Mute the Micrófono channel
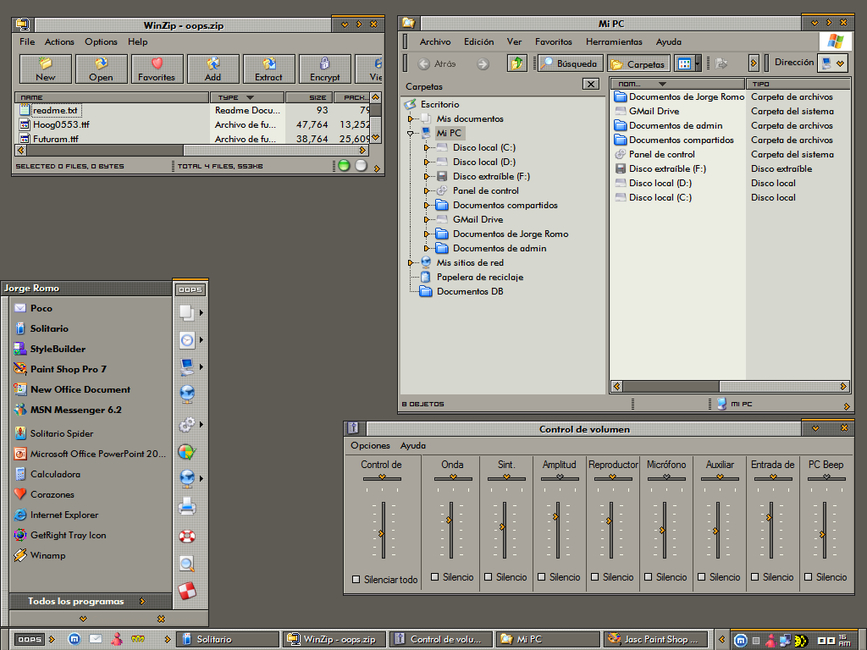Viewport: 867px width, 650px height. [x=648, y=577]
